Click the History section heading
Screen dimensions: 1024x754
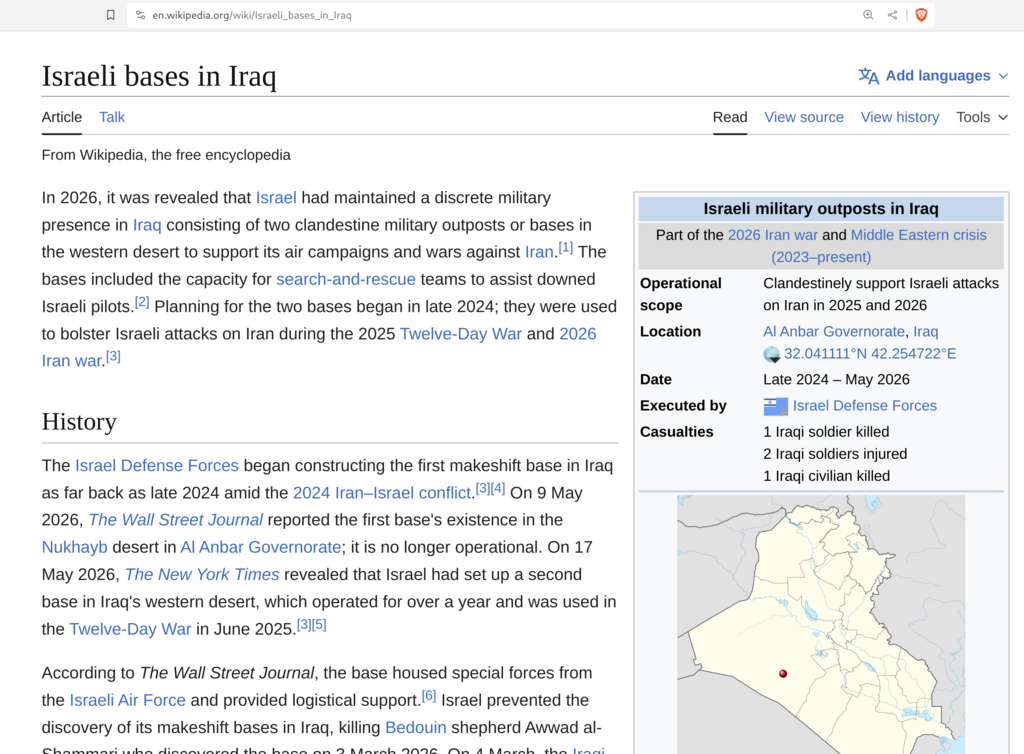click(79, 422)
